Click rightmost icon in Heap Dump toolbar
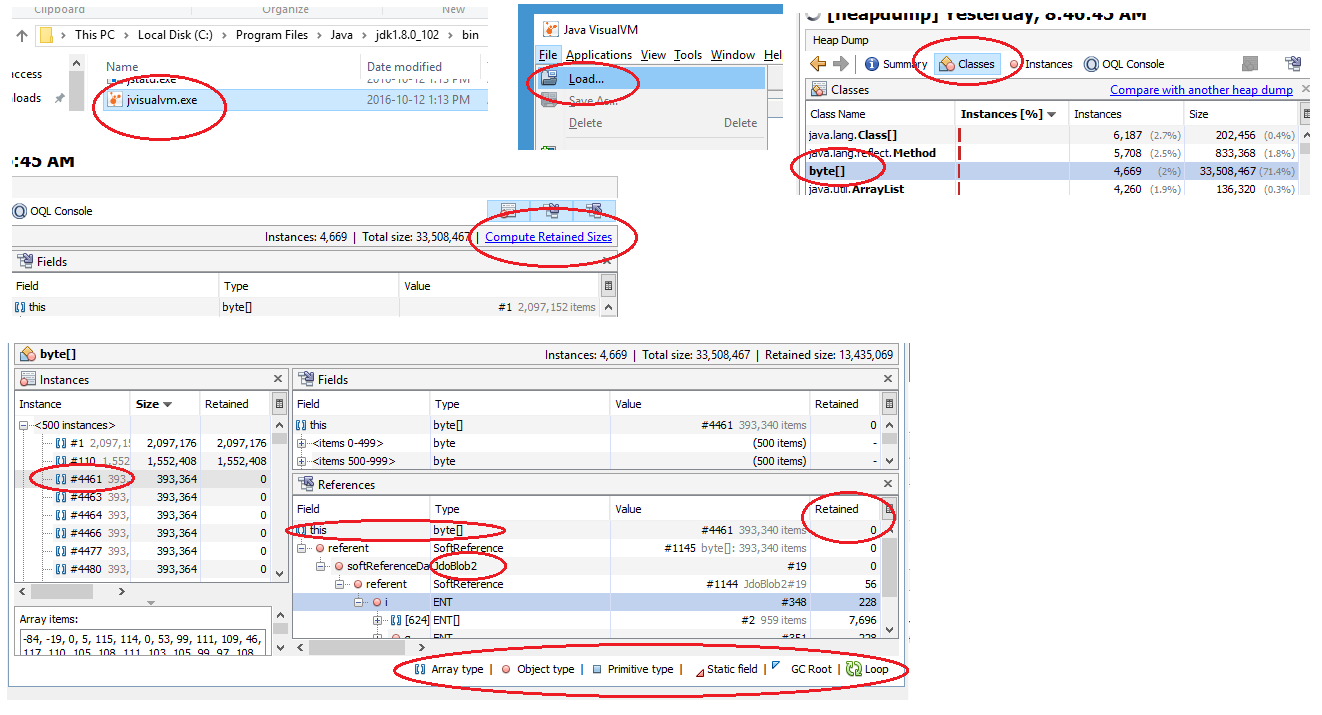Screen dimensions: 1322x715 (x=1293, y=64)
